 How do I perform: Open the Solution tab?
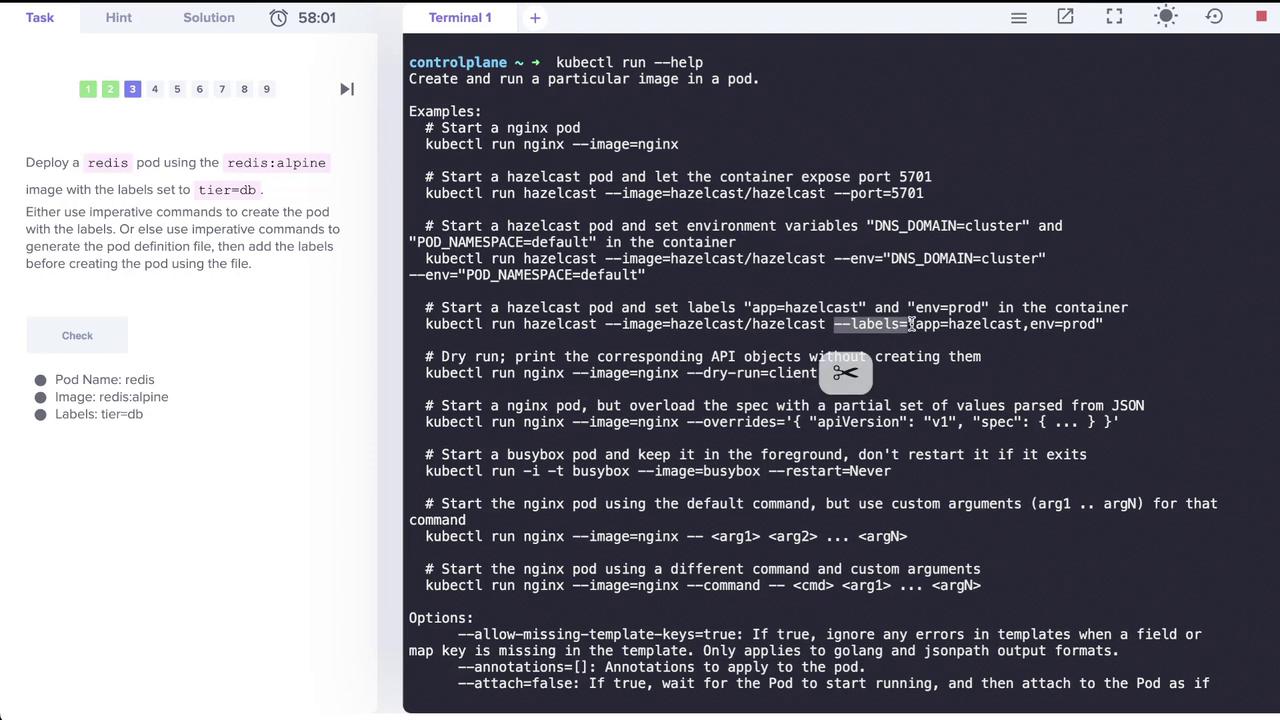(209, 18)
